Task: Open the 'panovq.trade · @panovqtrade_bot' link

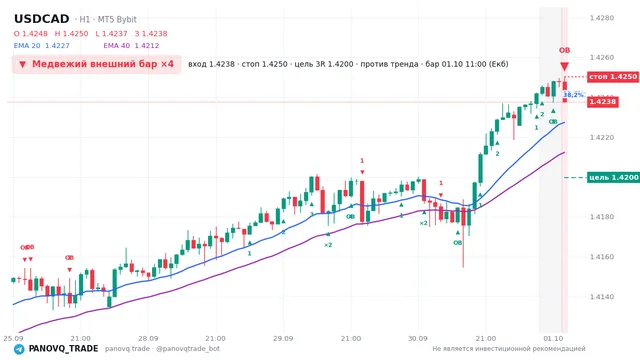Action: pos(162,349)
